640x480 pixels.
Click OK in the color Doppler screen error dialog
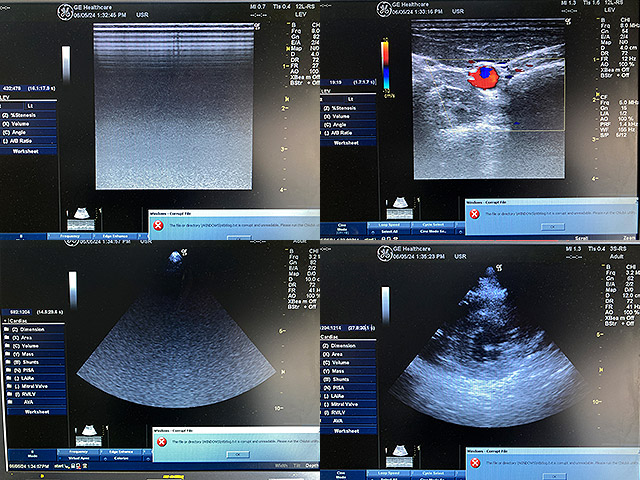553,227
